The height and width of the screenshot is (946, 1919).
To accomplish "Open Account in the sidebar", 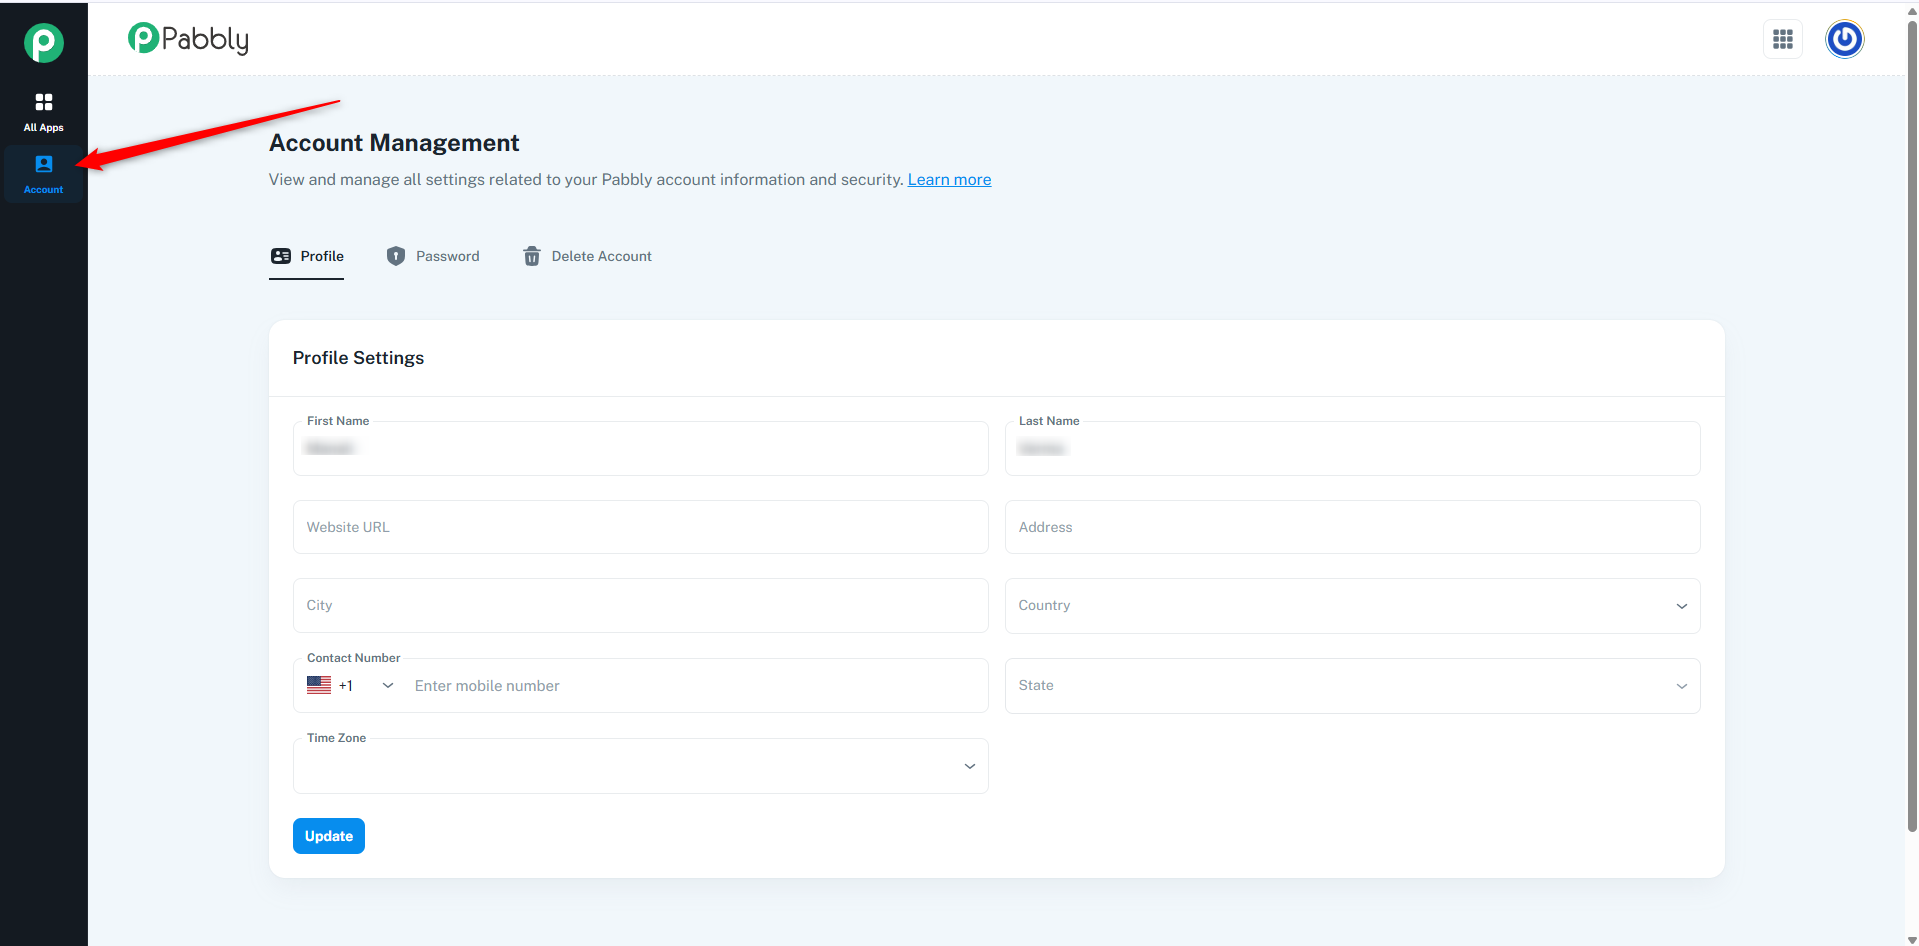I will pos(44,174).
